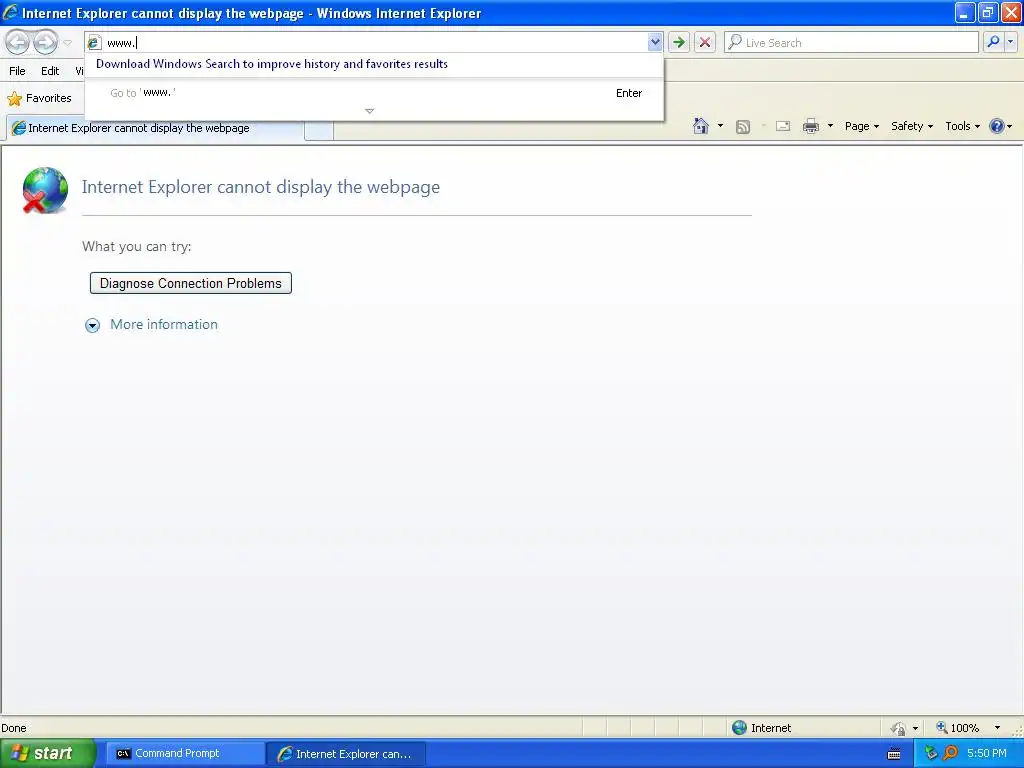Click the Internet security zone indicator
Image resolution: width=1024 pixels, height=768 pixels.
[761, 728]
